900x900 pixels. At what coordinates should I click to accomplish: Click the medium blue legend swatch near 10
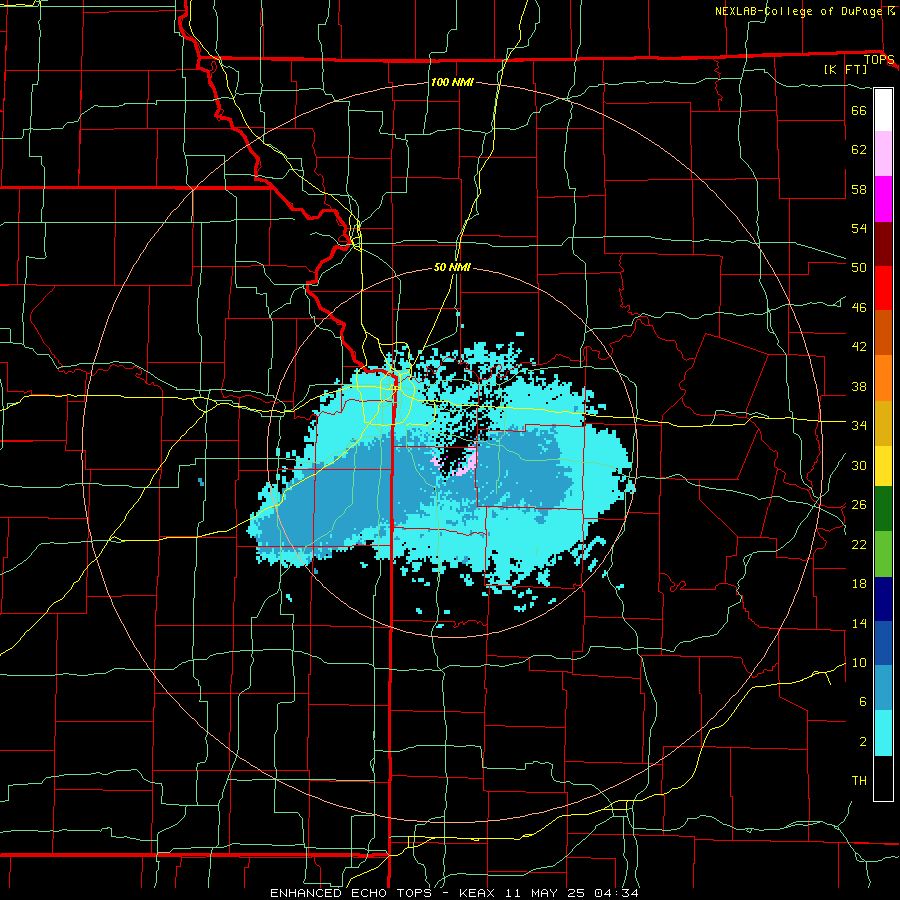[883, 643]
